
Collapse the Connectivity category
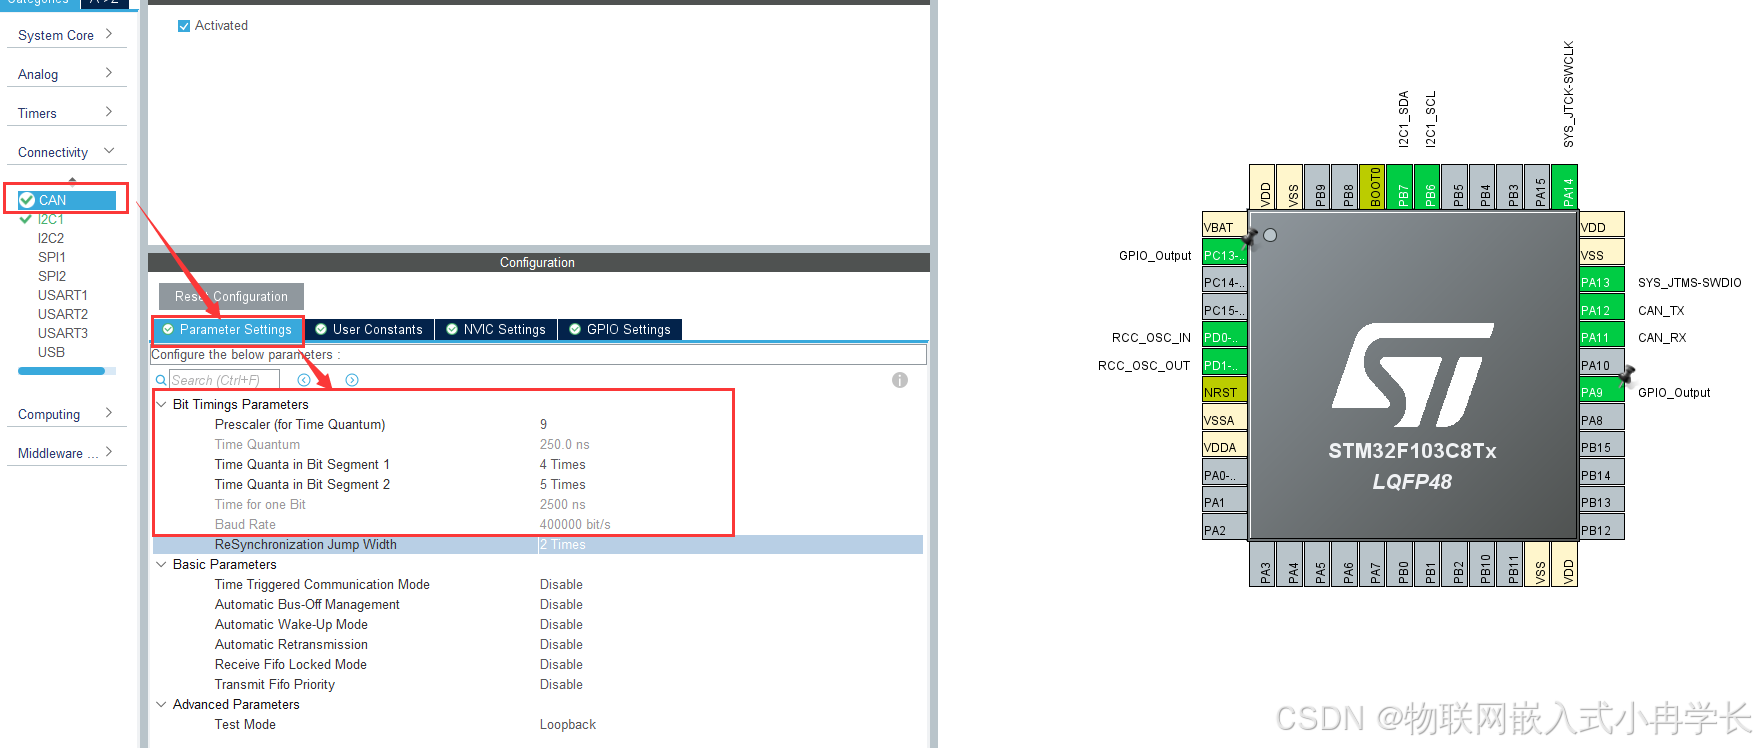(66, 152)
